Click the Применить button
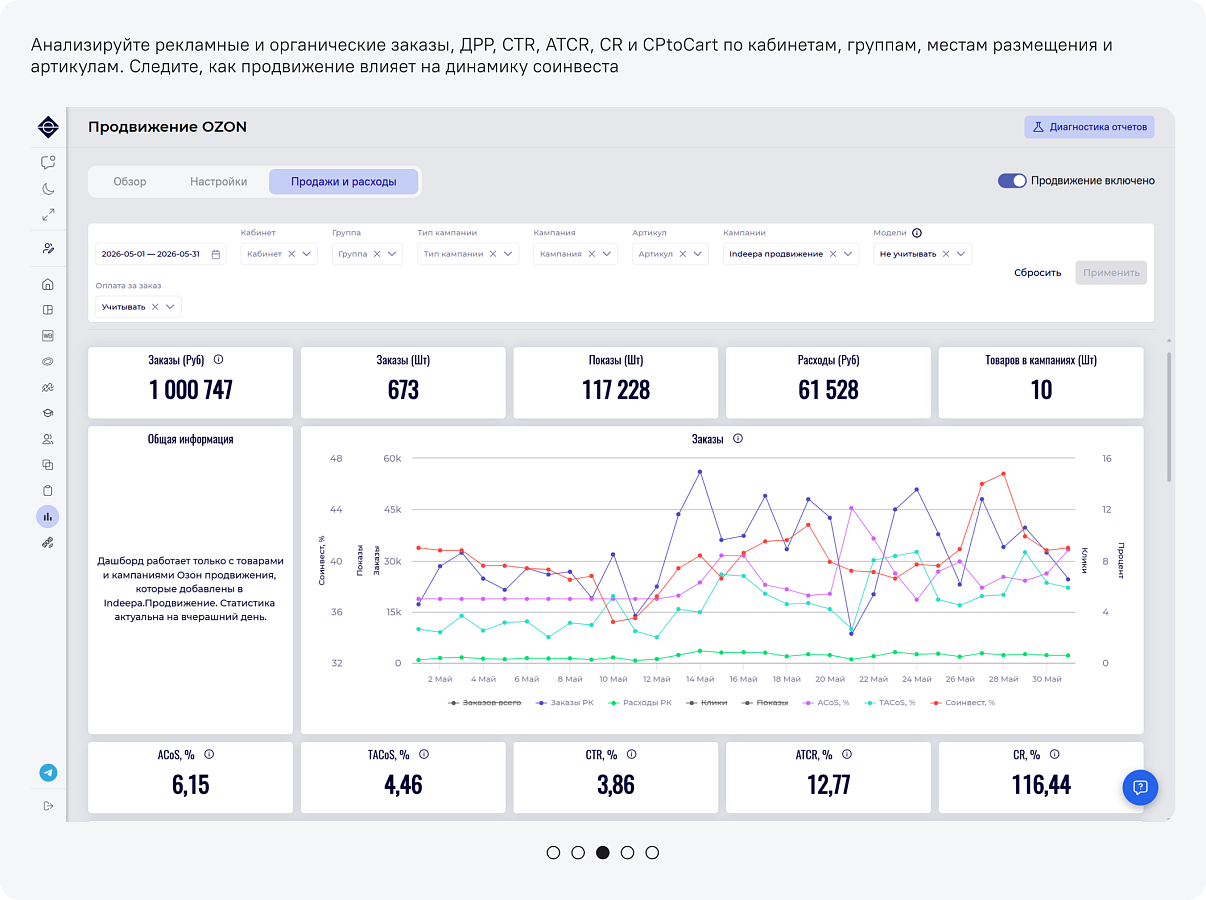The height and width of the screenshot is (900, 1206). (1111, 273)
